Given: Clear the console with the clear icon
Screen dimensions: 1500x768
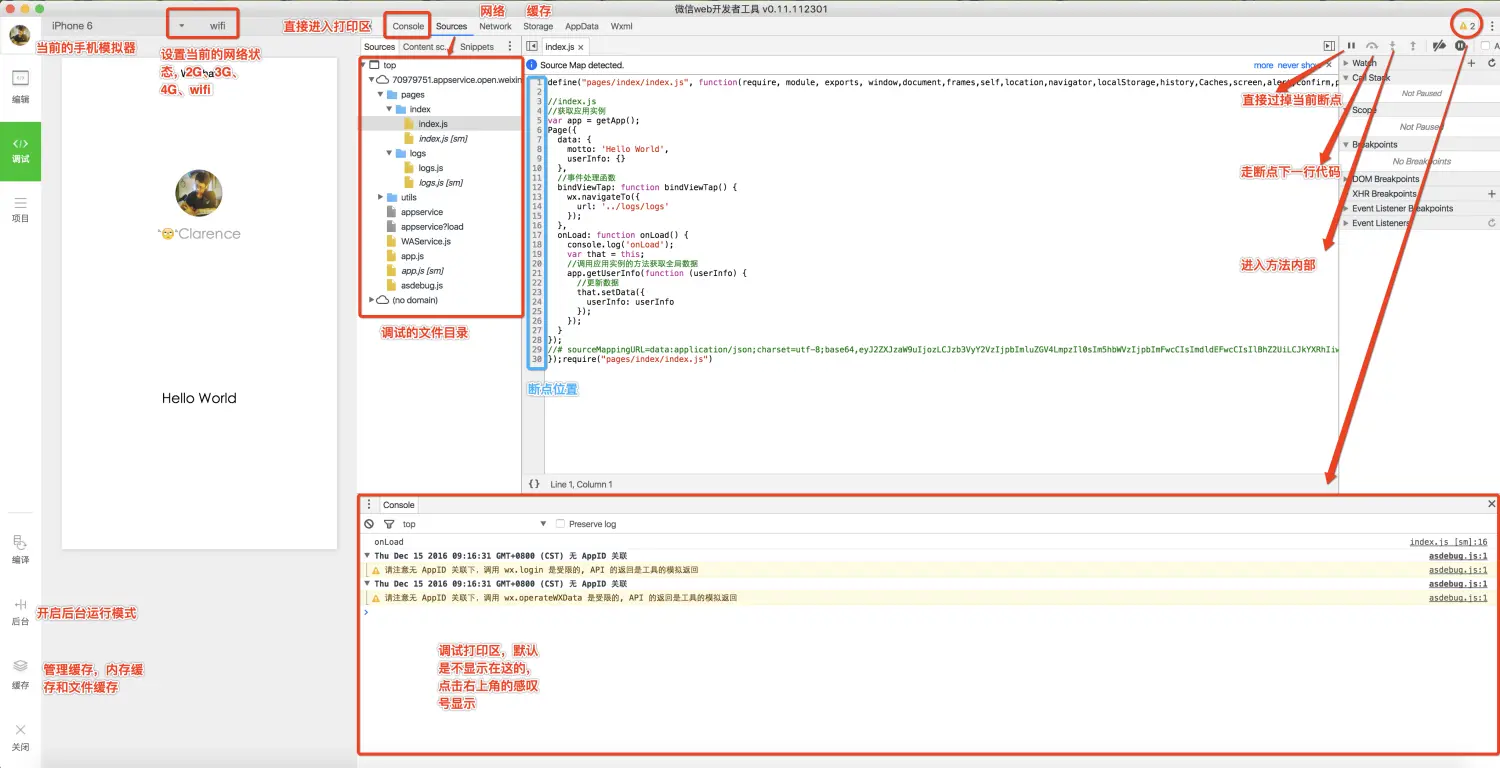Looking at the screenshot, I should (x=369, y=524).
